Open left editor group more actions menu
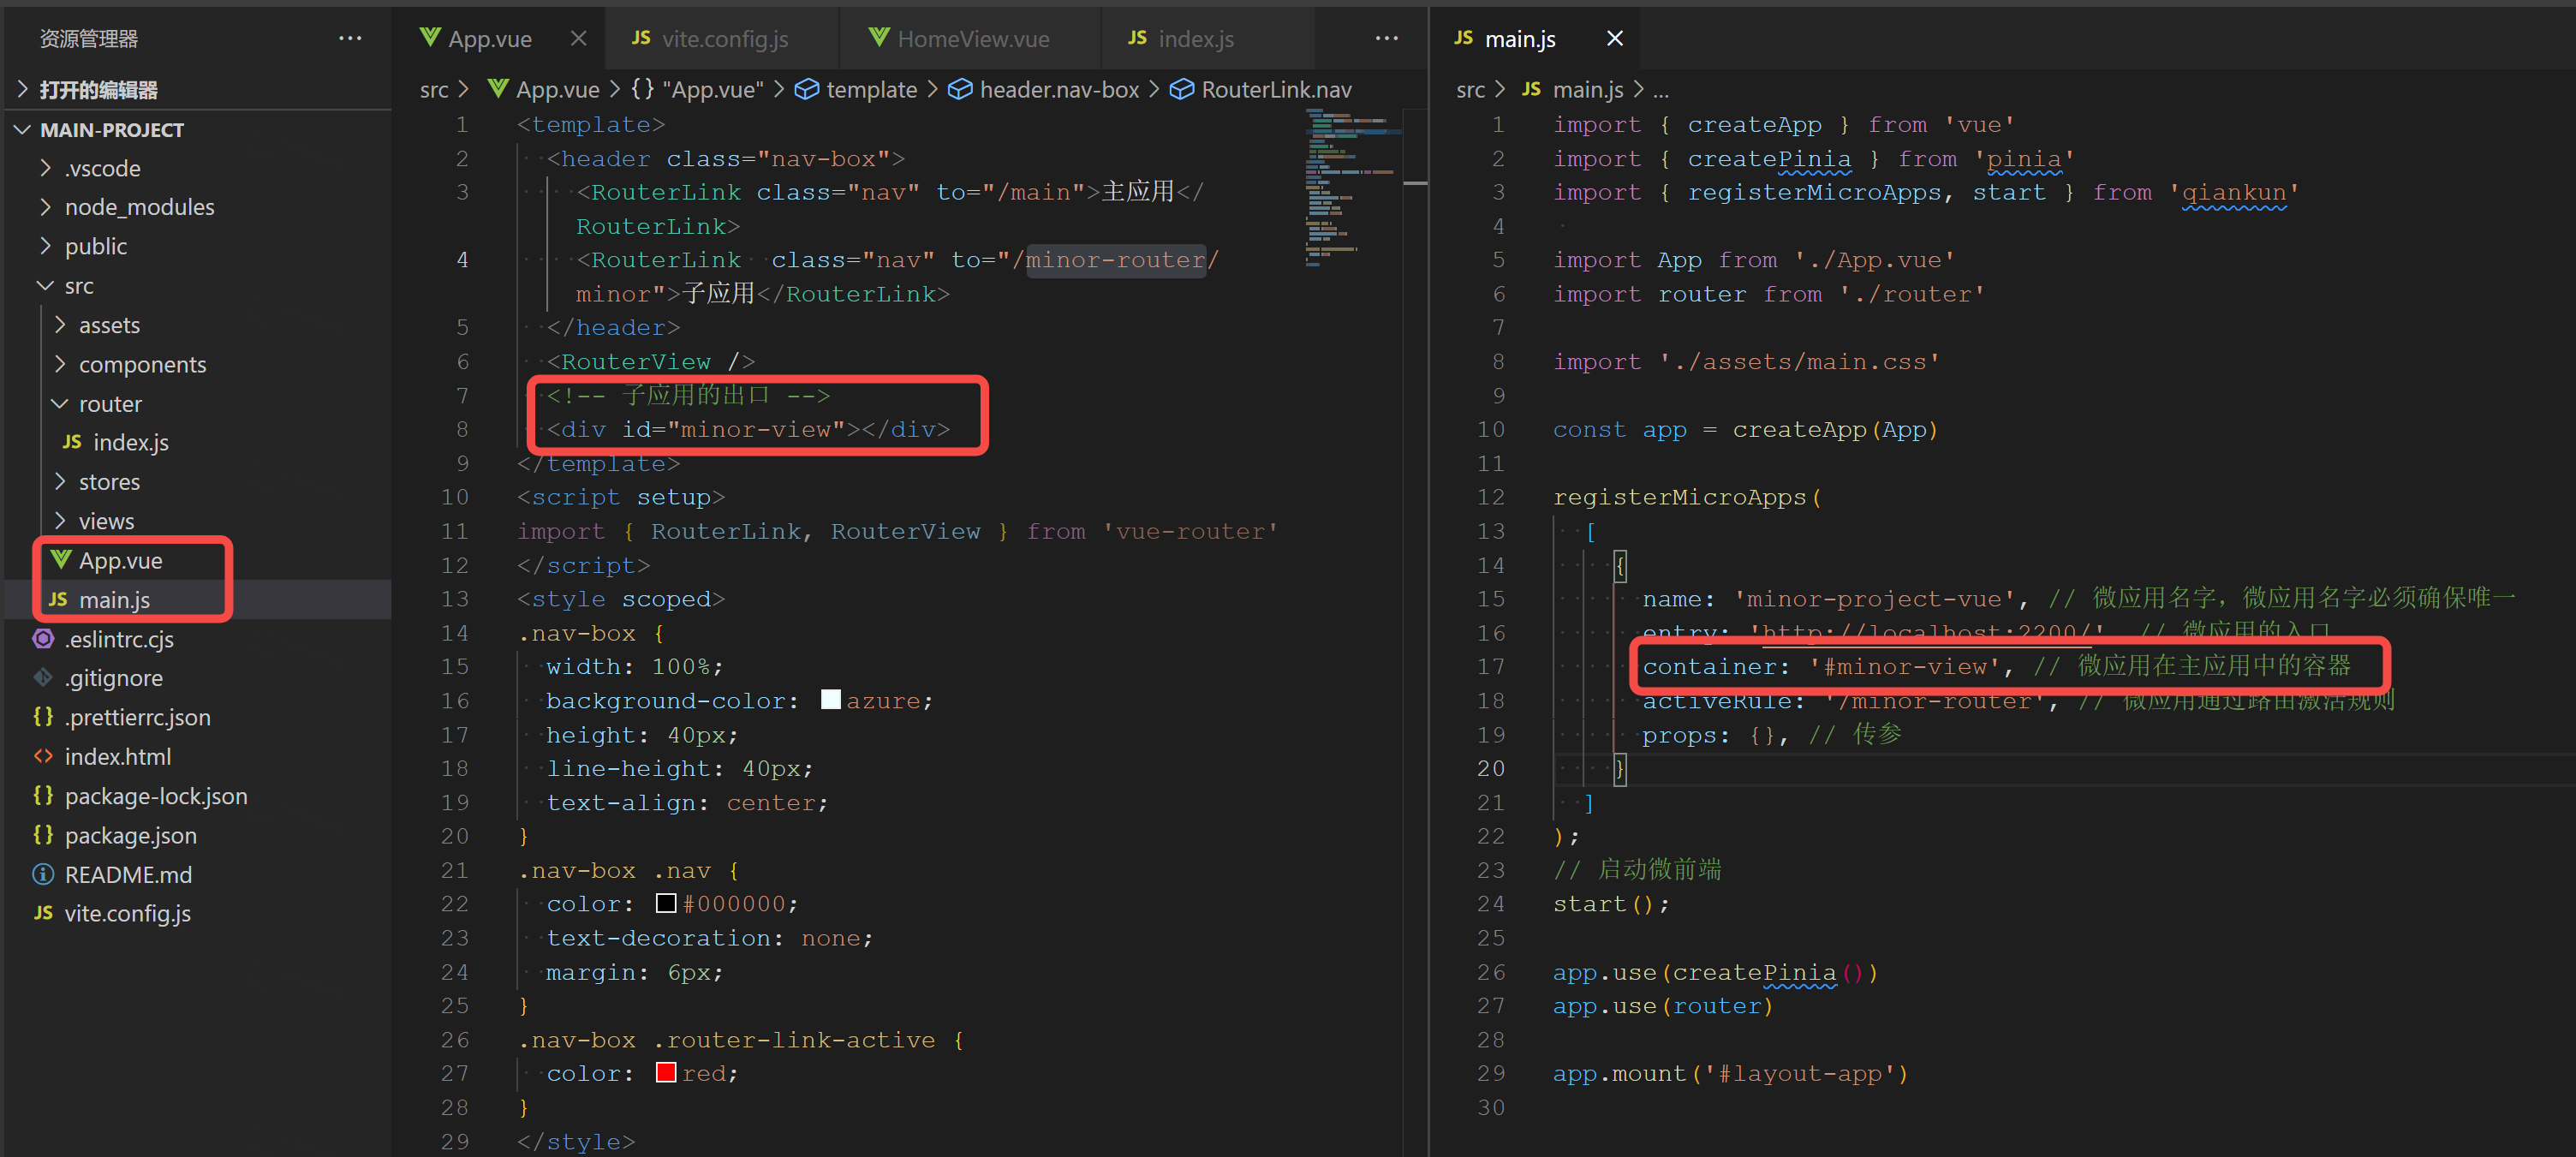2576x1157 pixels. click(1387, 38)
